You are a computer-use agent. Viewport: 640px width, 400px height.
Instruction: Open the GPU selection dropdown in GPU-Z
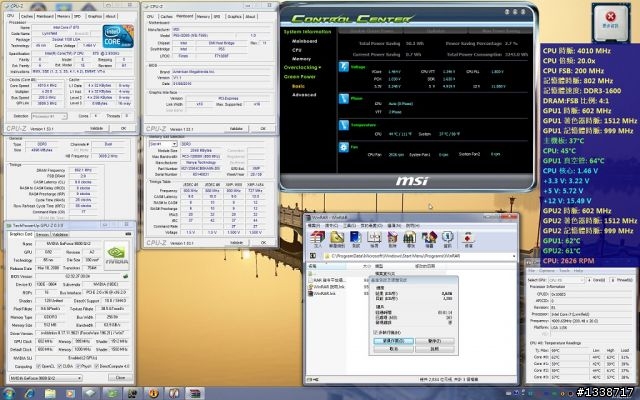pyautogui.click(x=46, y=378)
